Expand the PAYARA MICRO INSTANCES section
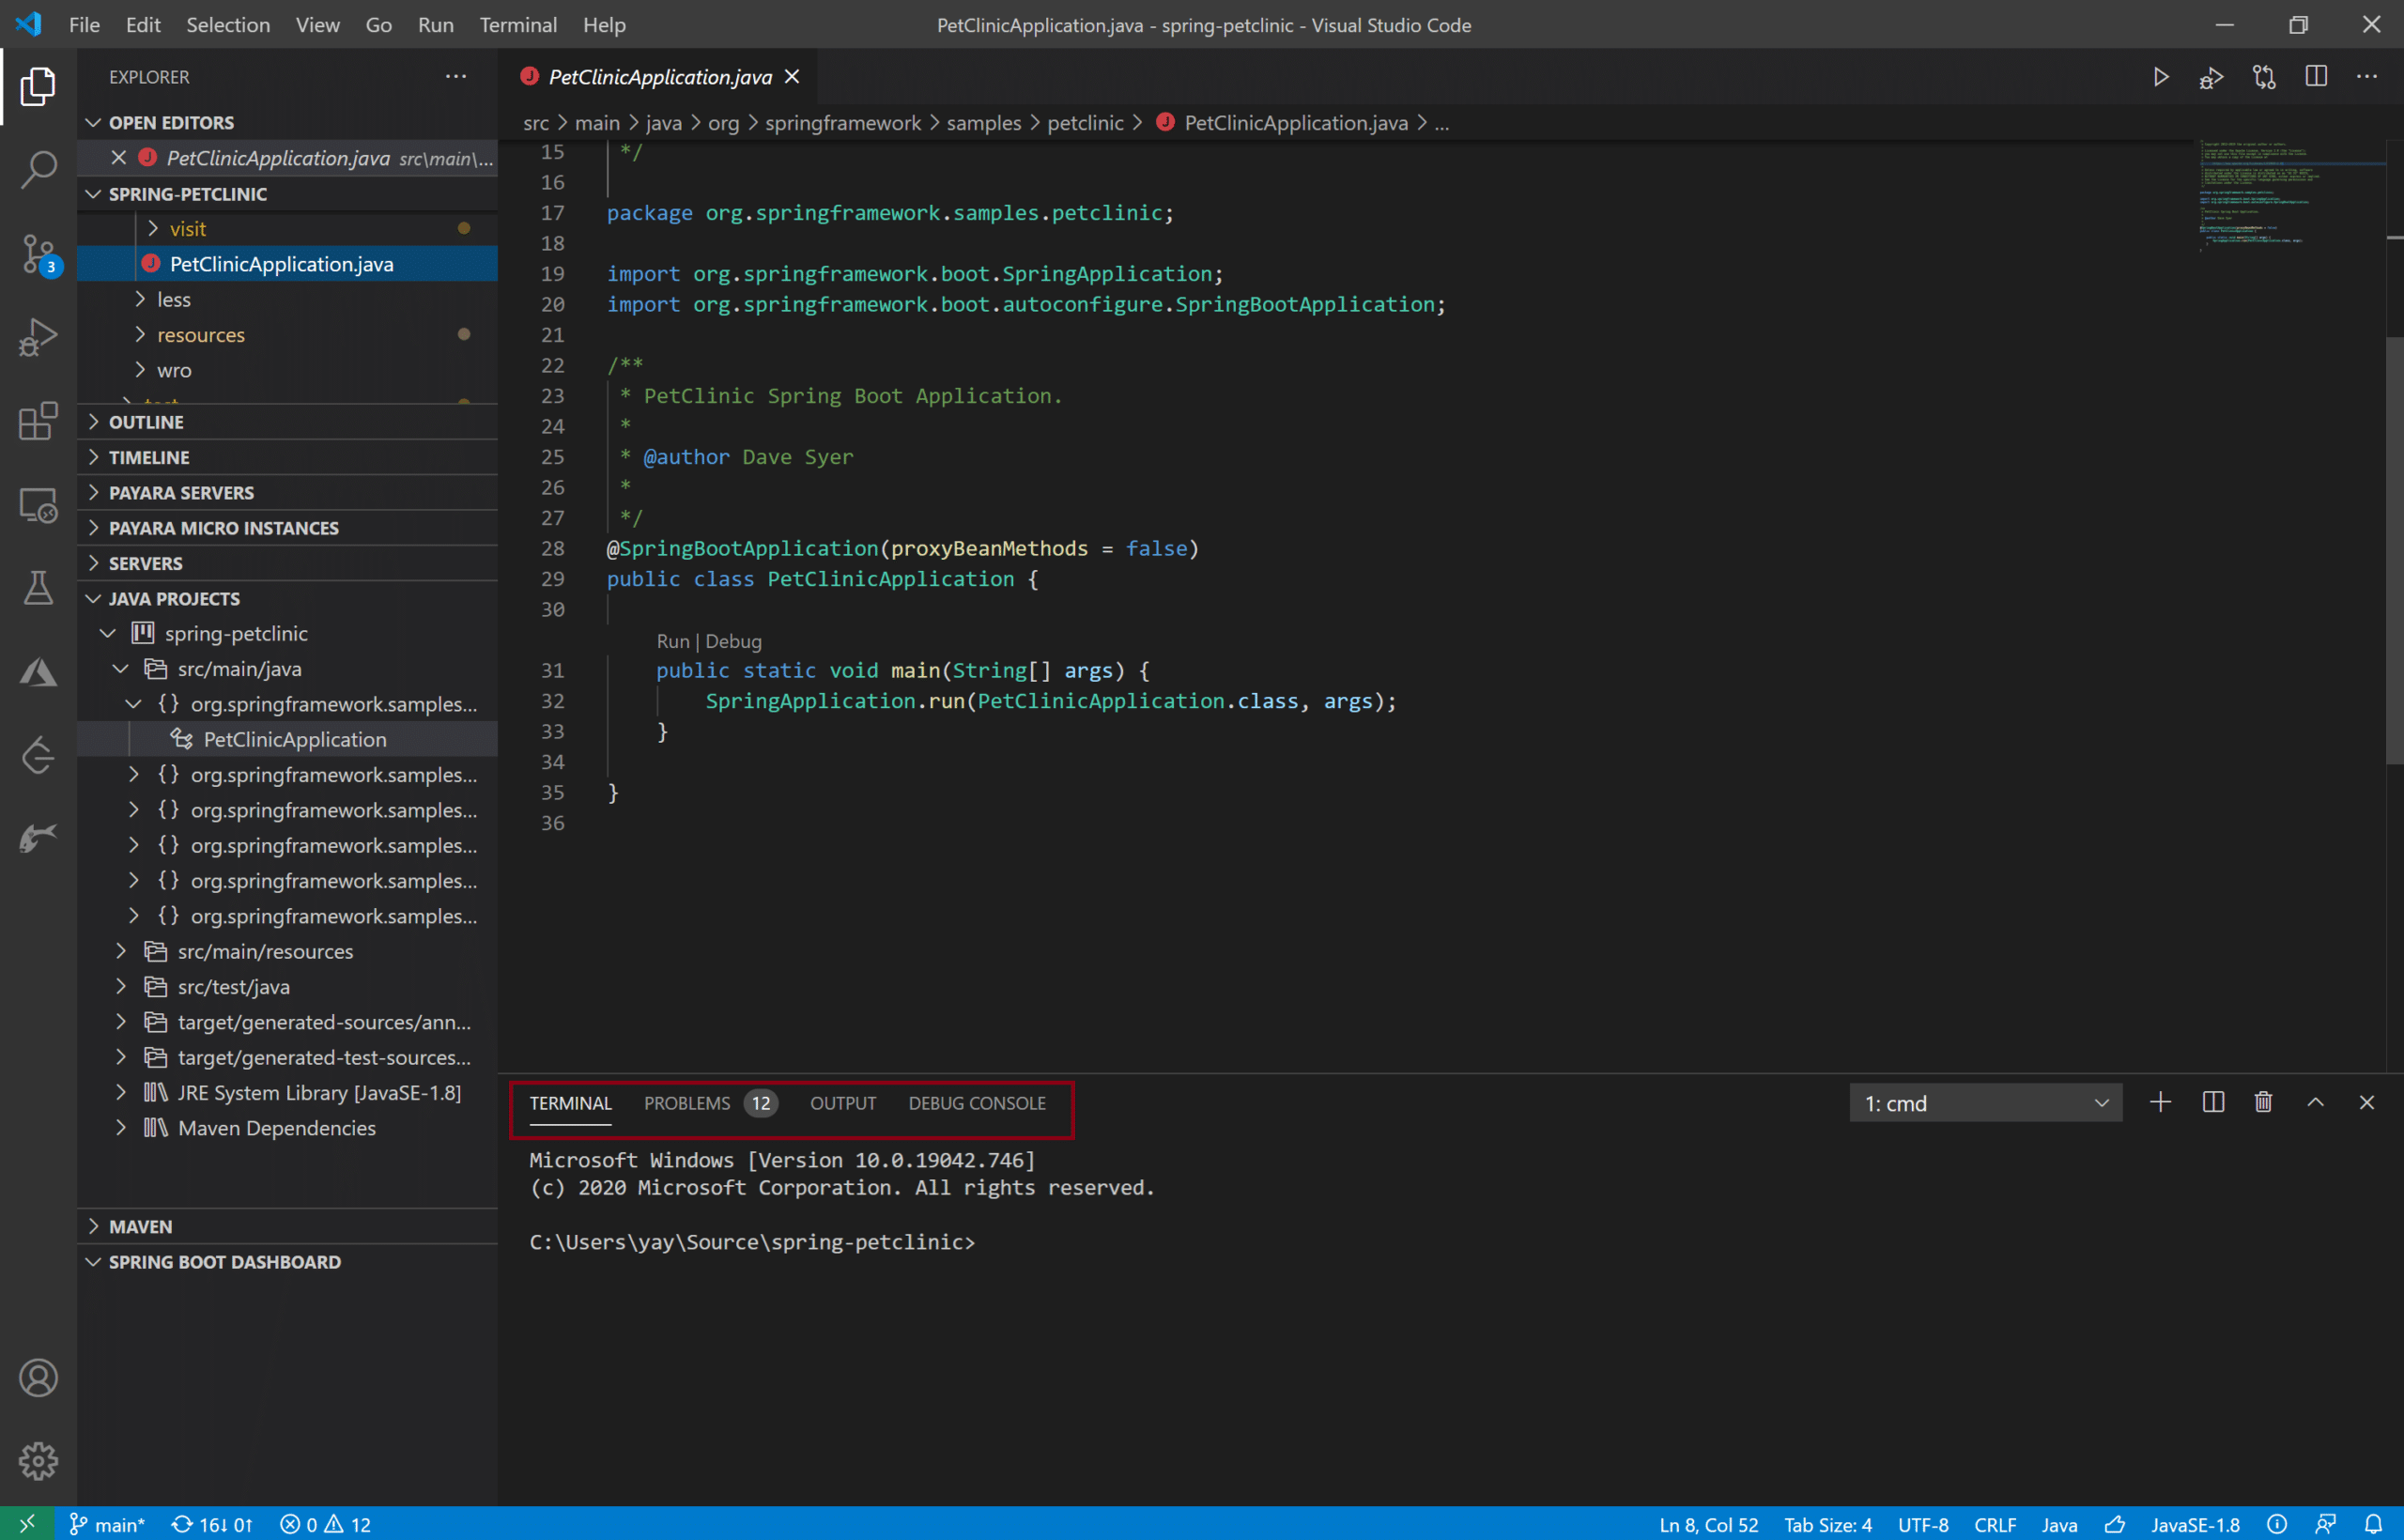 point(287,528)
